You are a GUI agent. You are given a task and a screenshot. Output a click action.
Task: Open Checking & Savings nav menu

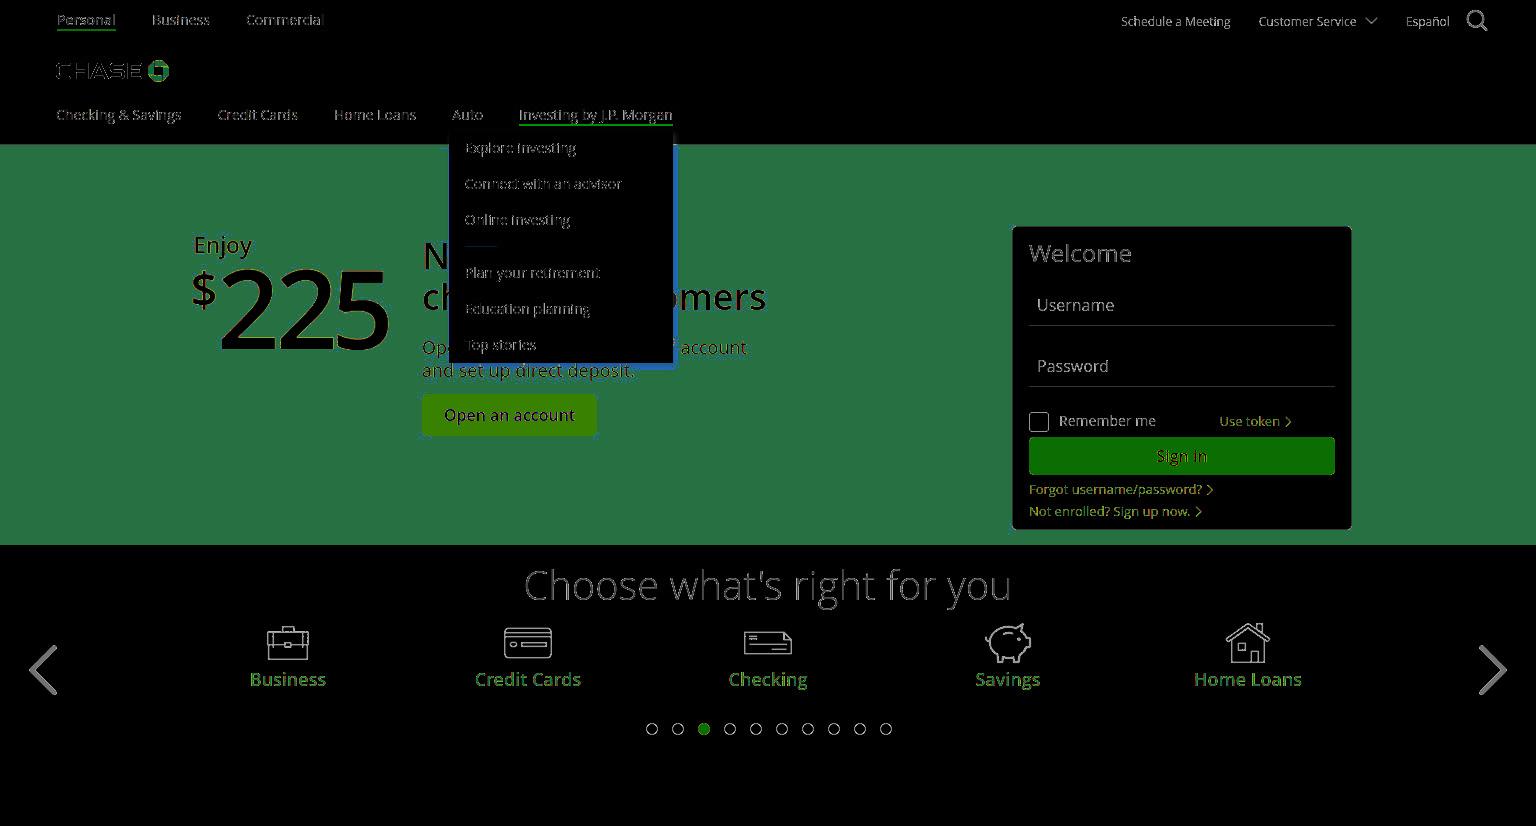pyautogui.click(x=119, y=115)
